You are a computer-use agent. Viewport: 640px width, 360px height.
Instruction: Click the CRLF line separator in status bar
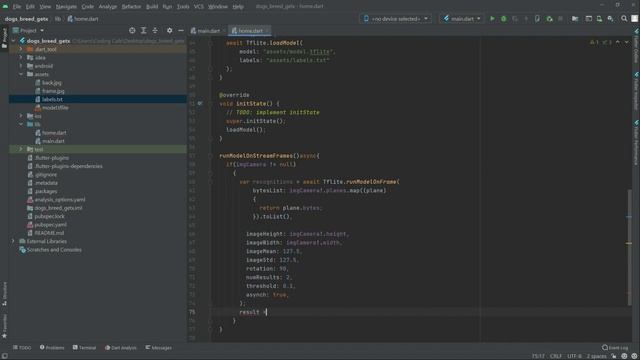(x=556, y=356)
